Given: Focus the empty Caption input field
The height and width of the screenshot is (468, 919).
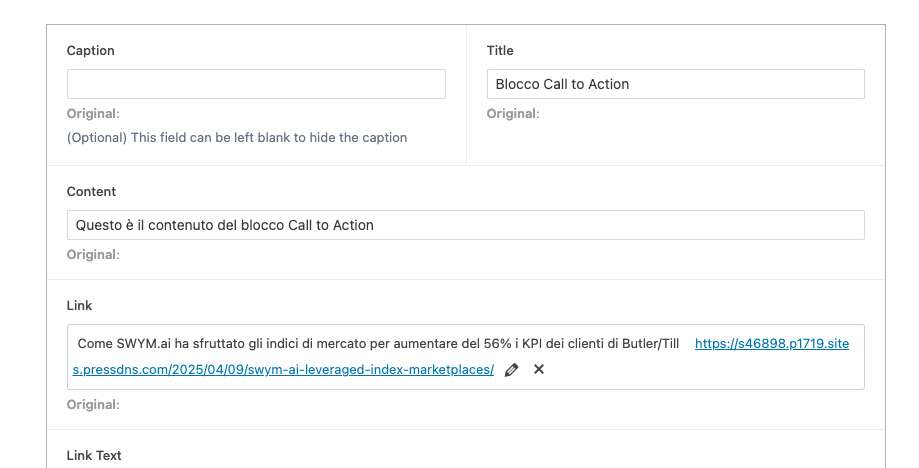Looking at the screenshot, I should 256,84.
